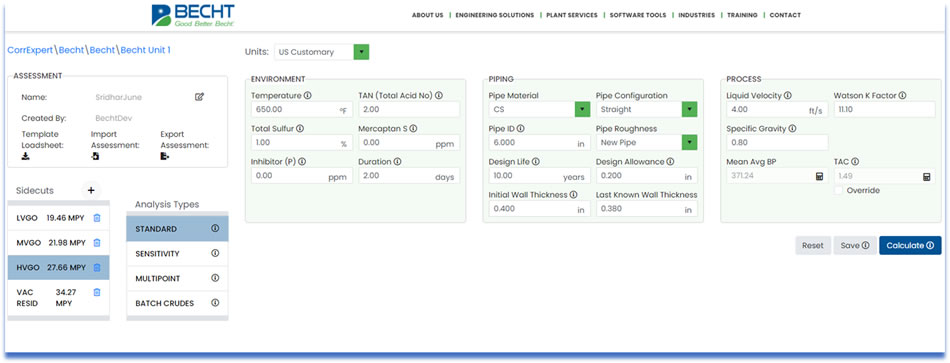Delete the VAC RESID sidecut
Viewport: 950px width, 363px height.
click(x=96, y=292)
